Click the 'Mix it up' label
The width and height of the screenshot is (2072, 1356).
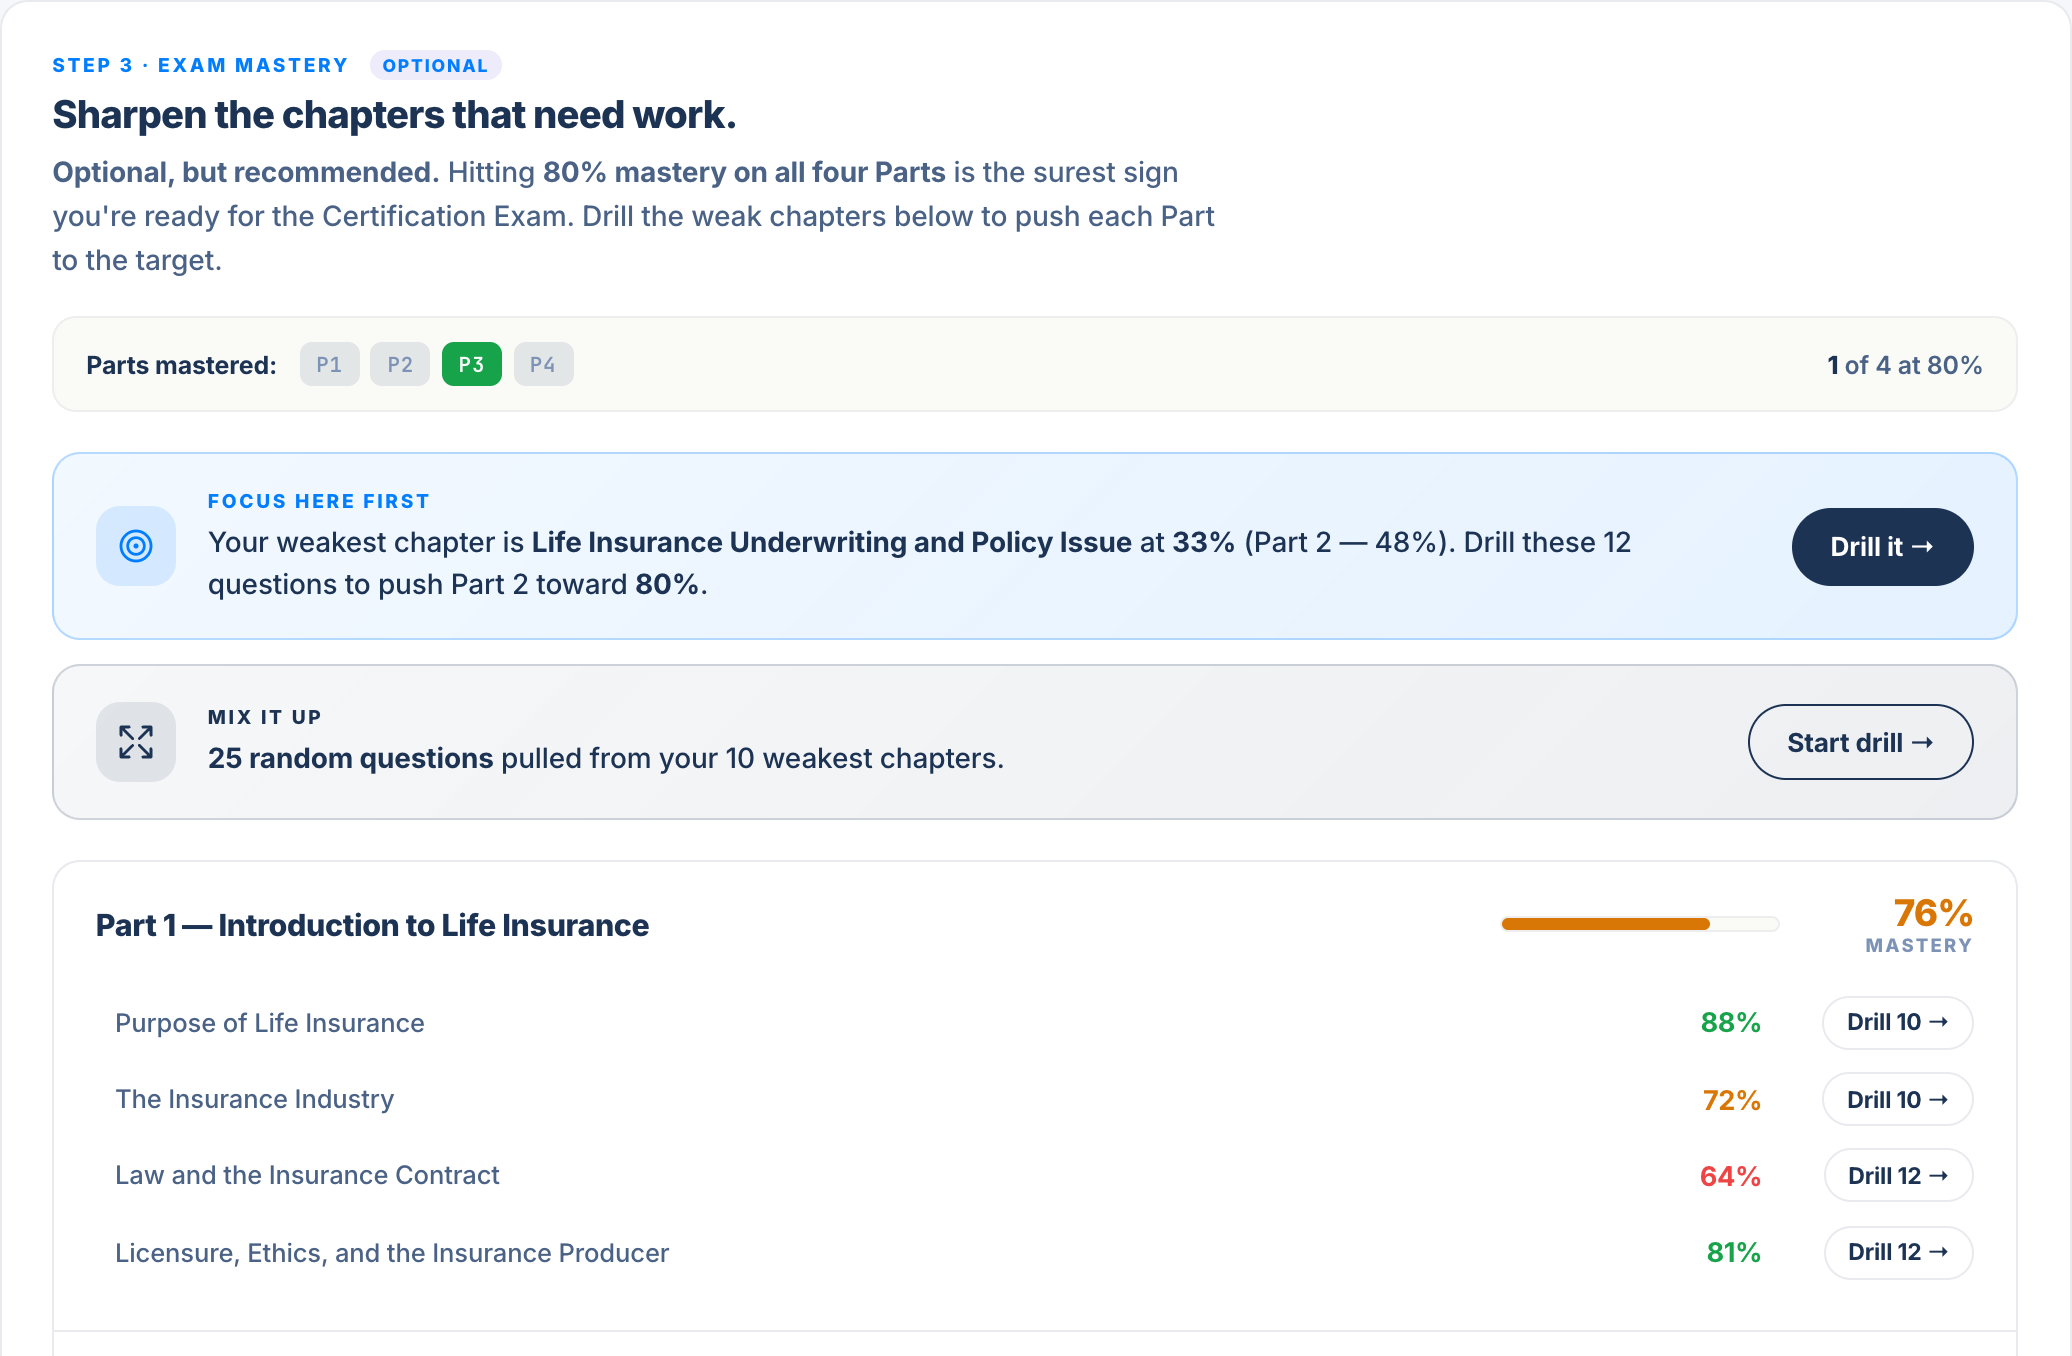(x=265, y=717)
